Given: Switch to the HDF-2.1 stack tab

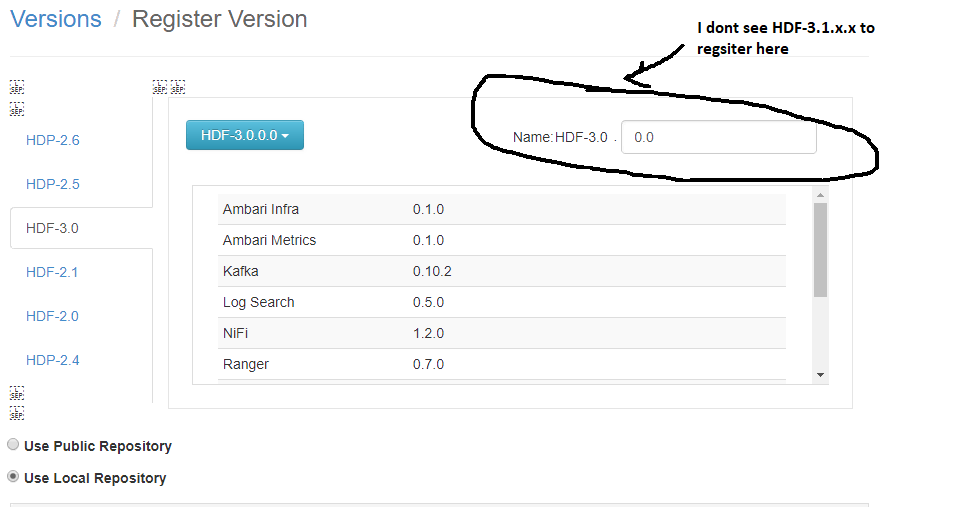Looking at the screenshot, I should (x=52, y=272).
